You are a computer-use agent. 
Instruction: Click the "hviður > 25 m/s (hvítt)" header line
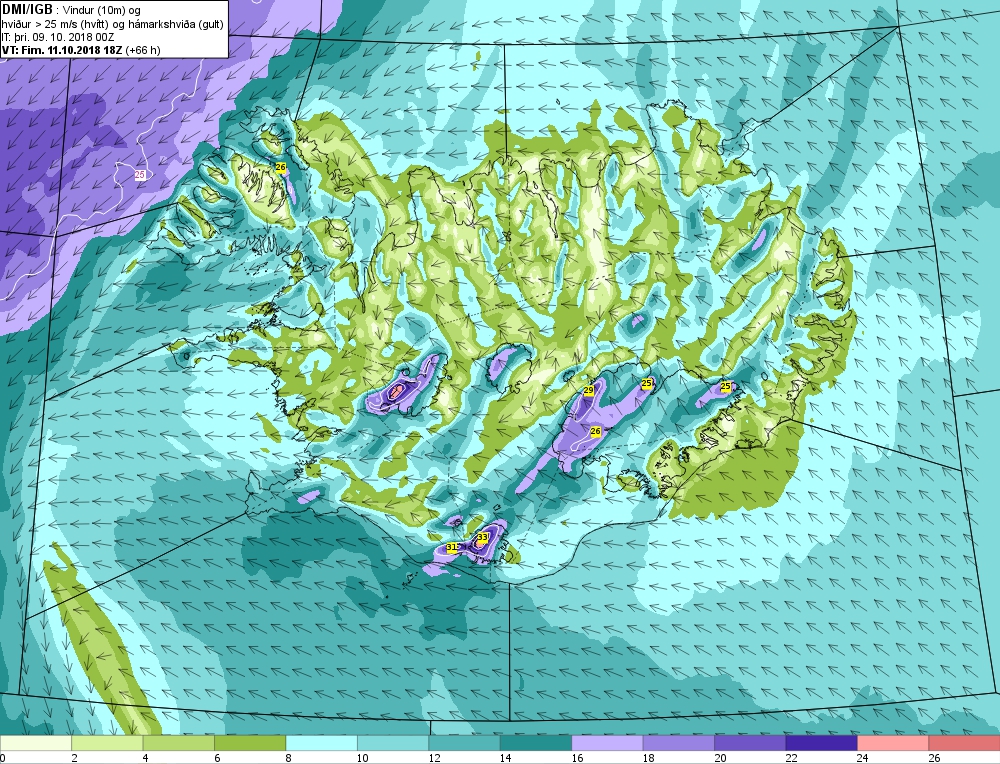(x=54, y=24)
